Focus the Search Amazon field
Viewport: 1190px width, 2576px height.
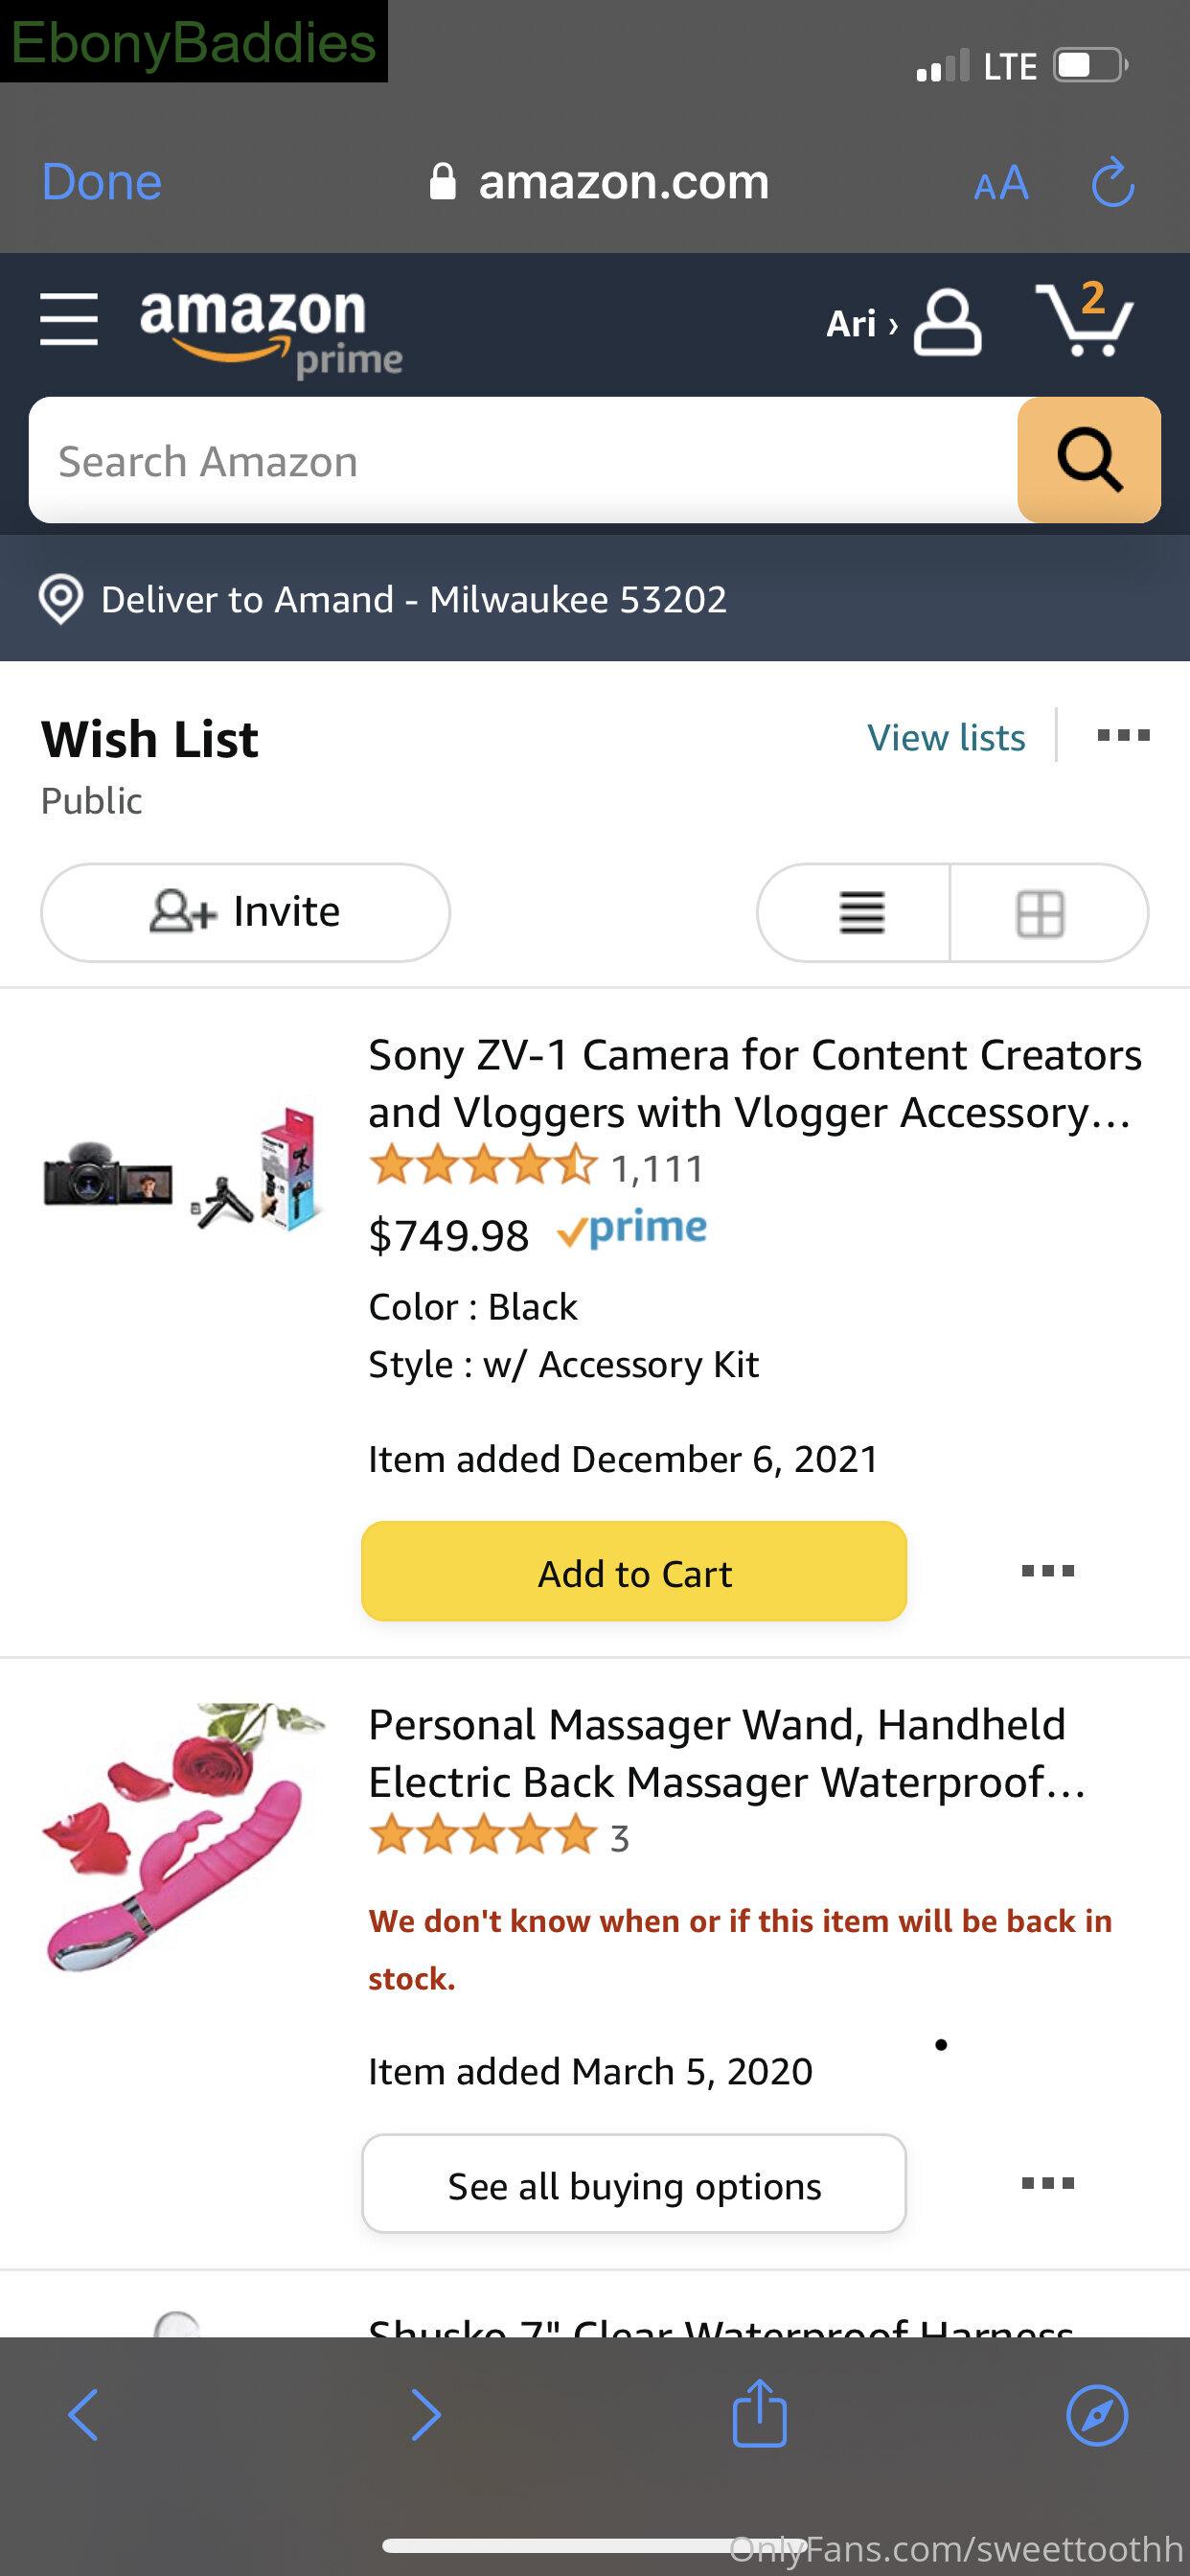523,460
